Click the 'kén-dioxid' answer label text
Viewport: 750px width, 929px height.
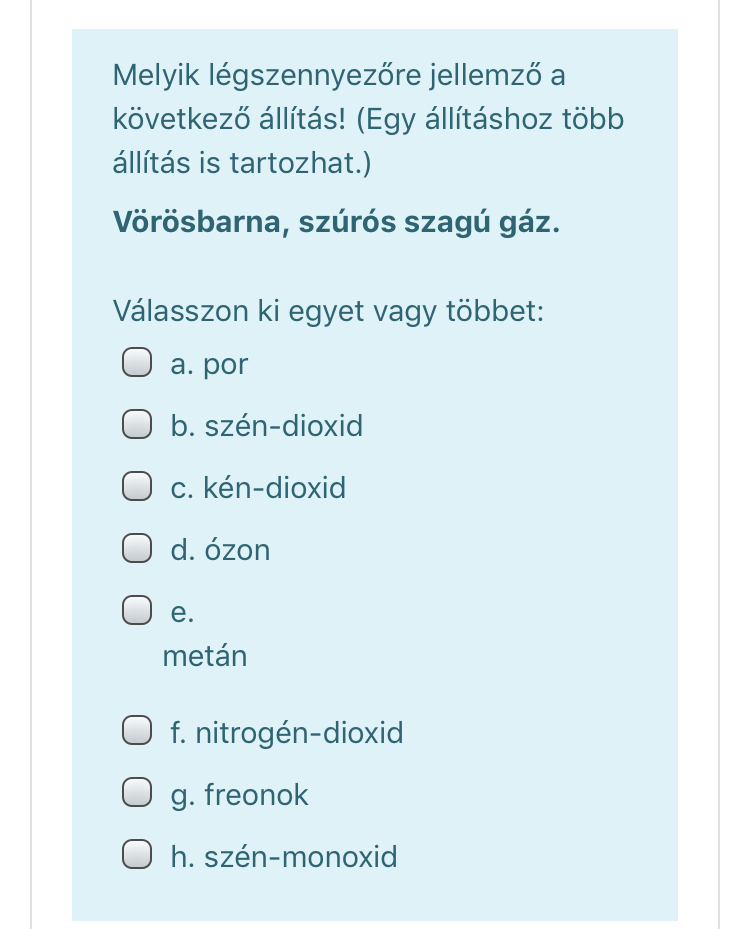tap(274, 488)
